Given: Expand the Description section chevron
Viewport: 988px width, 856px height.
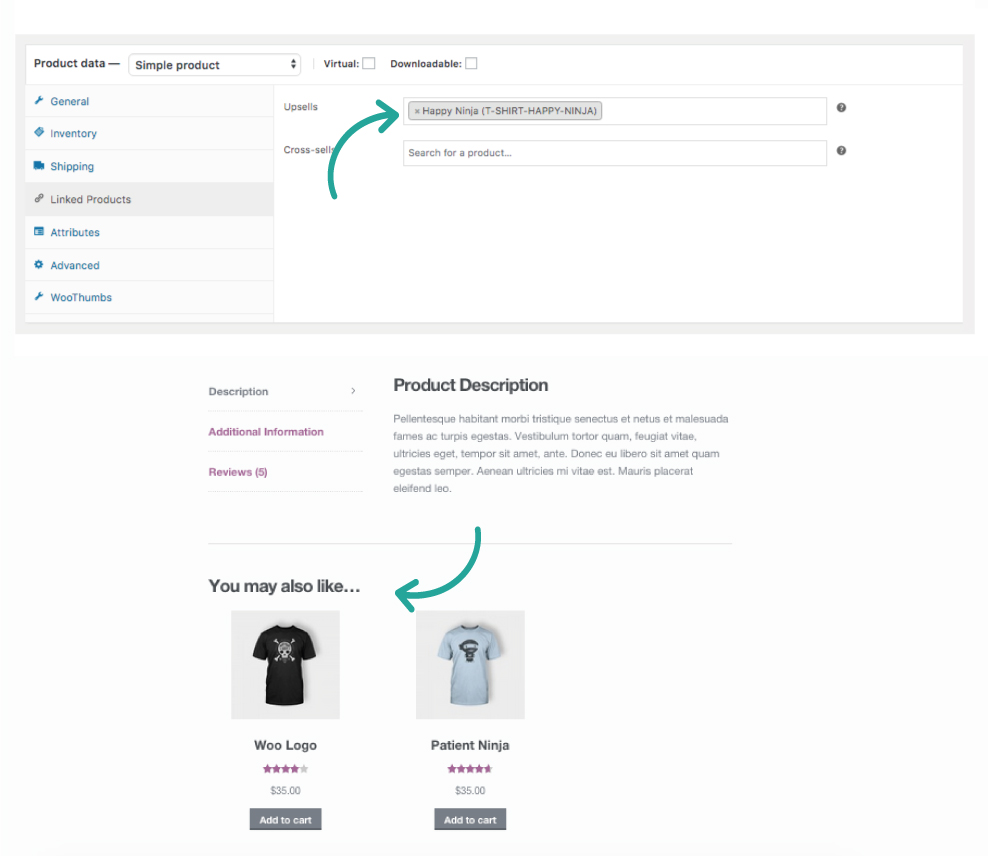Looking at the screenshot, I should (352, 391).
